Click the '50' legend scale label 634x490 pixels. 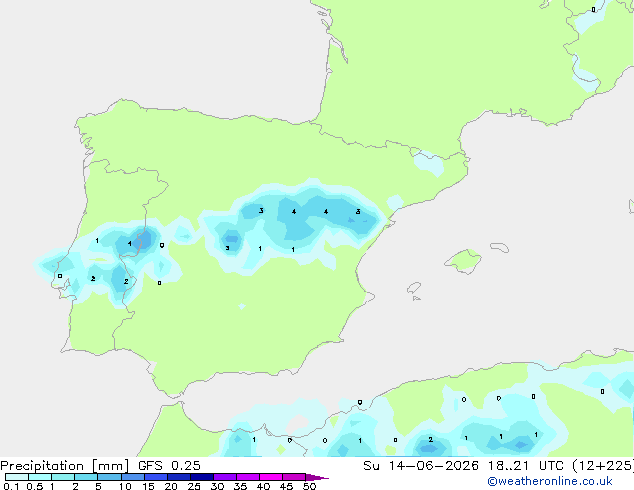click(309, 486)
